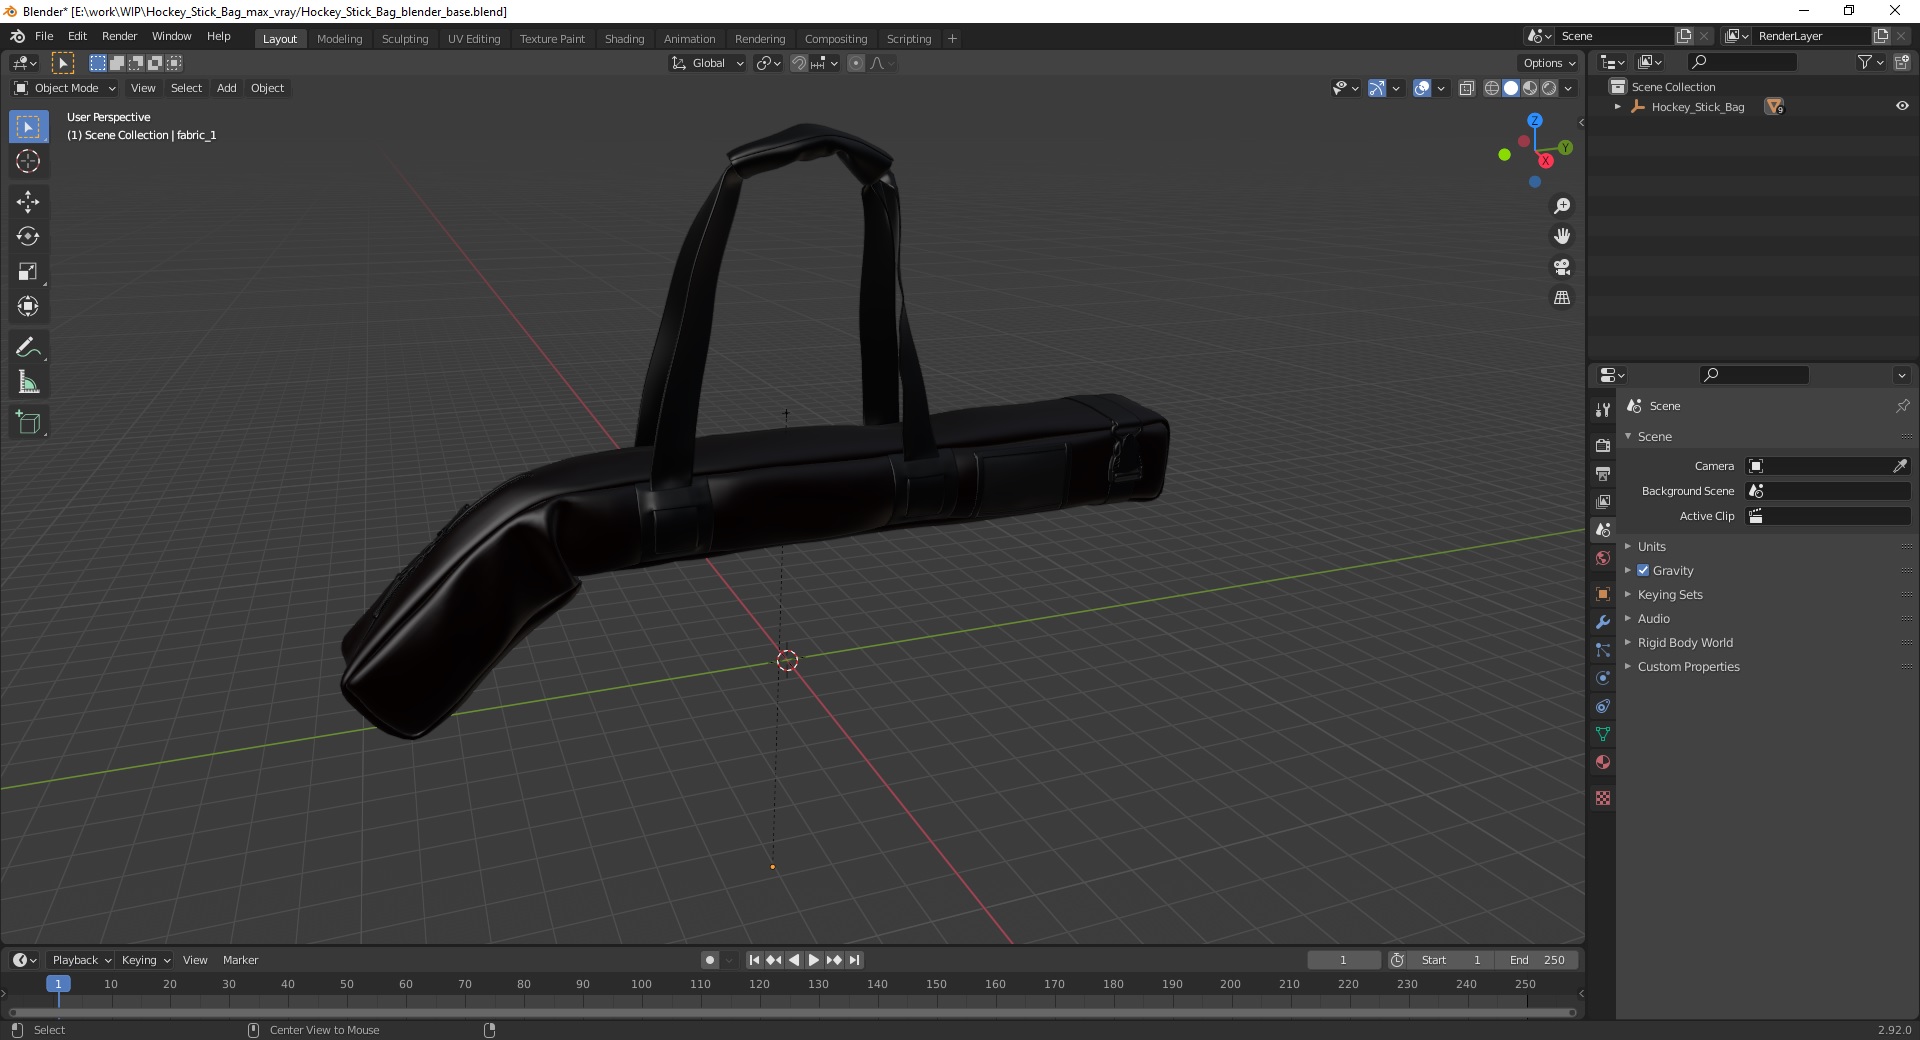Image resolution: width=1920 pixels, height=1040 pixels.
Task: Toggle auto keying record button
Action: pos(710,960)
